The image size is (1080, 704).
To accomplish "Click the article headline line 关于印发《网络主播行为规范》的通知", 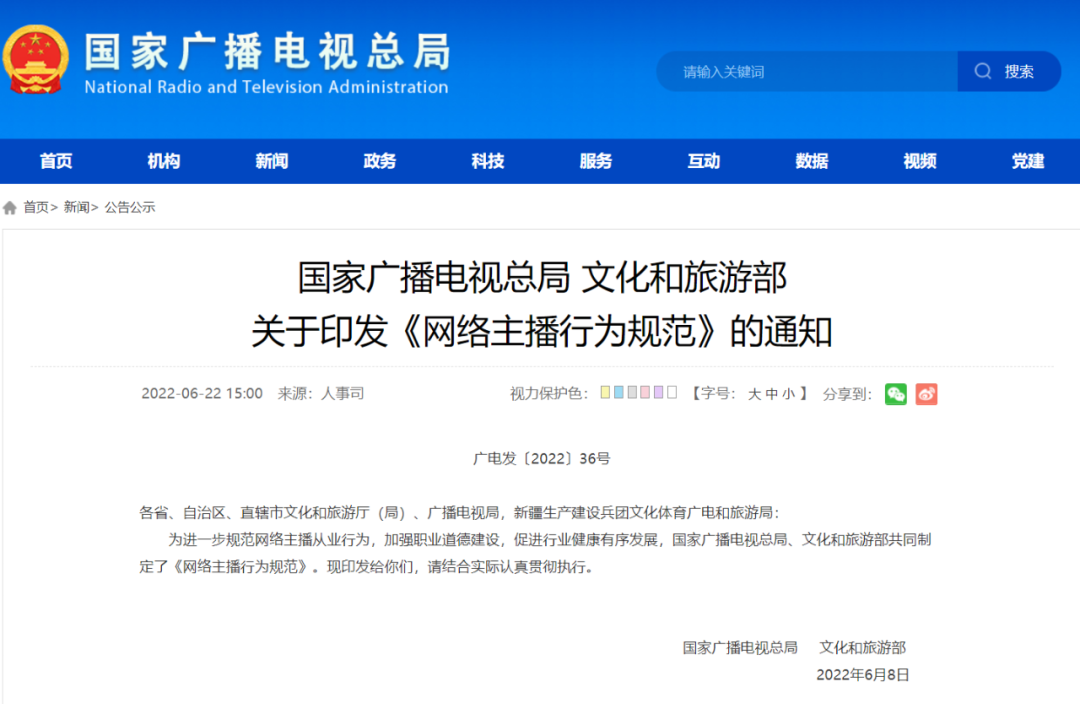I will (541, 331).
